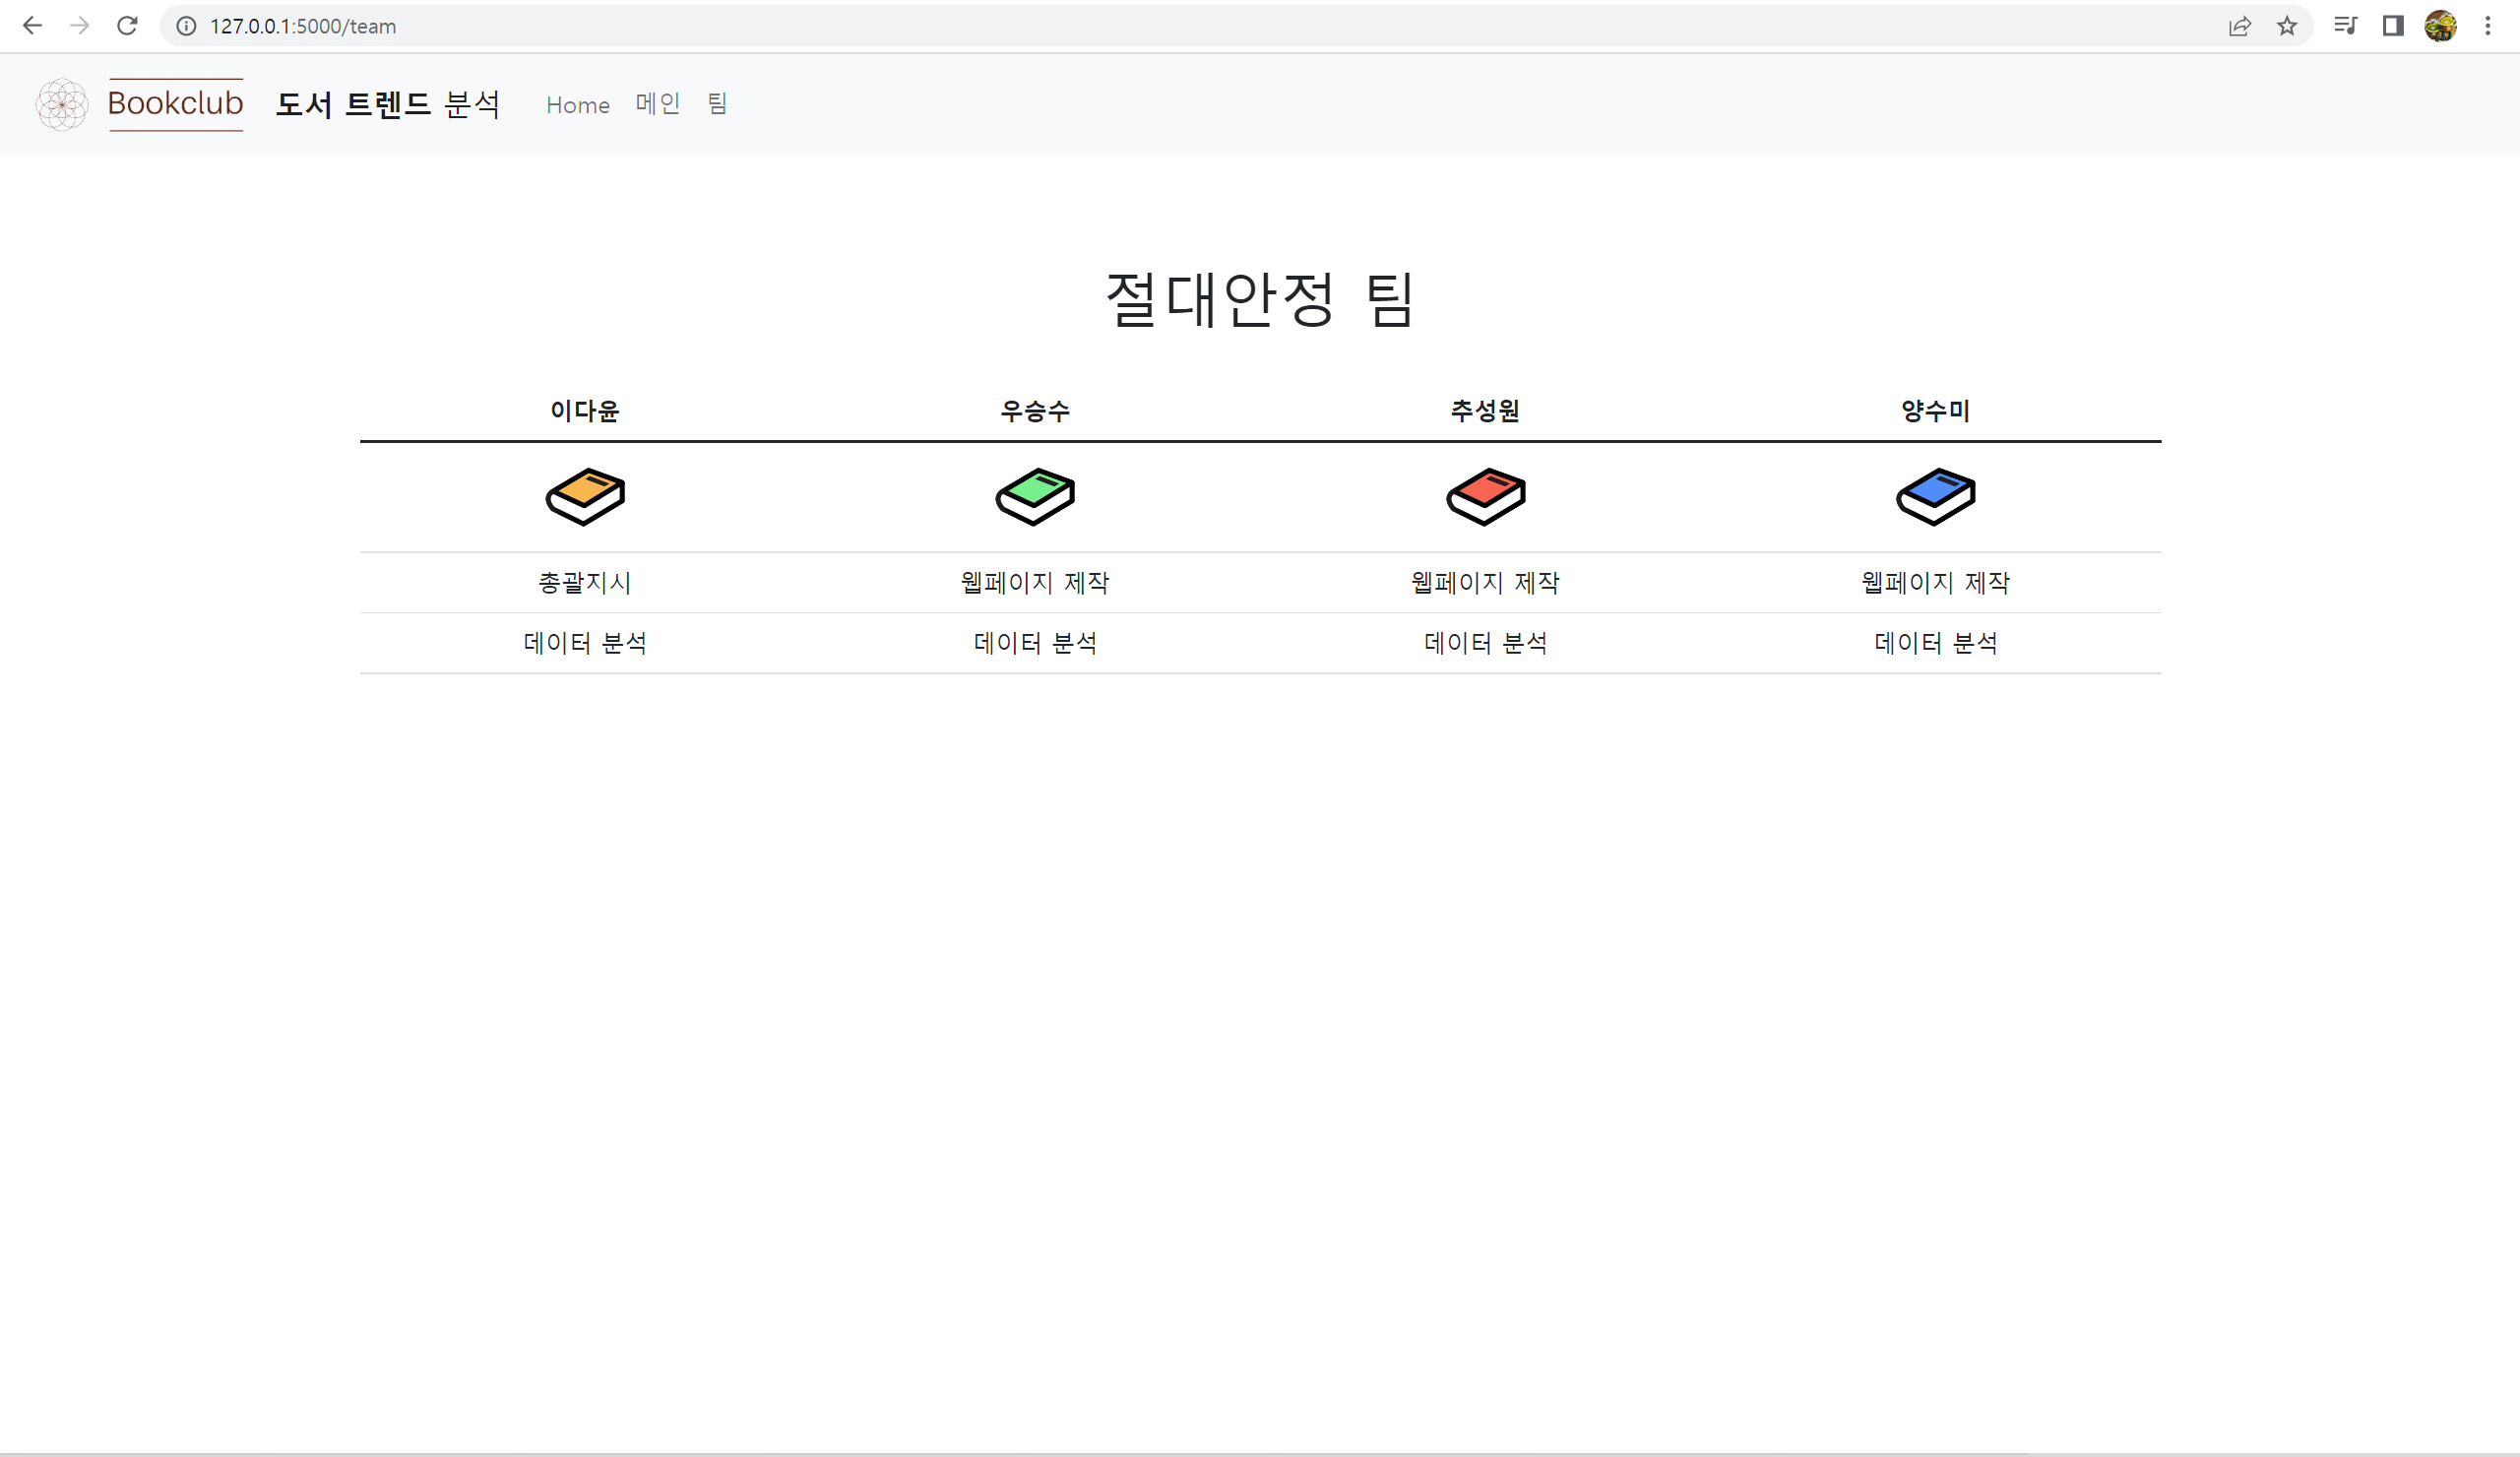The width and height of the screenshot is (2520, 1457).
Task: Click the 총괄지시 cell under 이다윤
Action: [x=585, y=582]
